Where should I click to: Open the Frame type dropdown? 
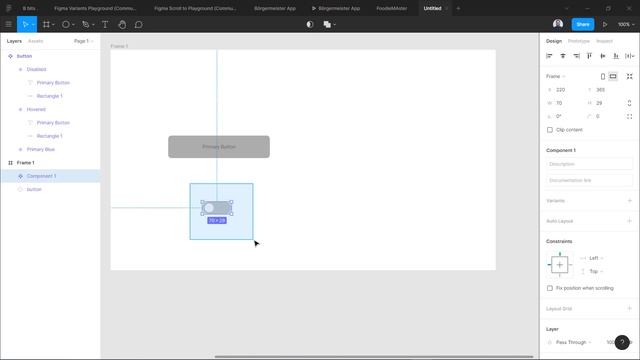click(556, 76)
